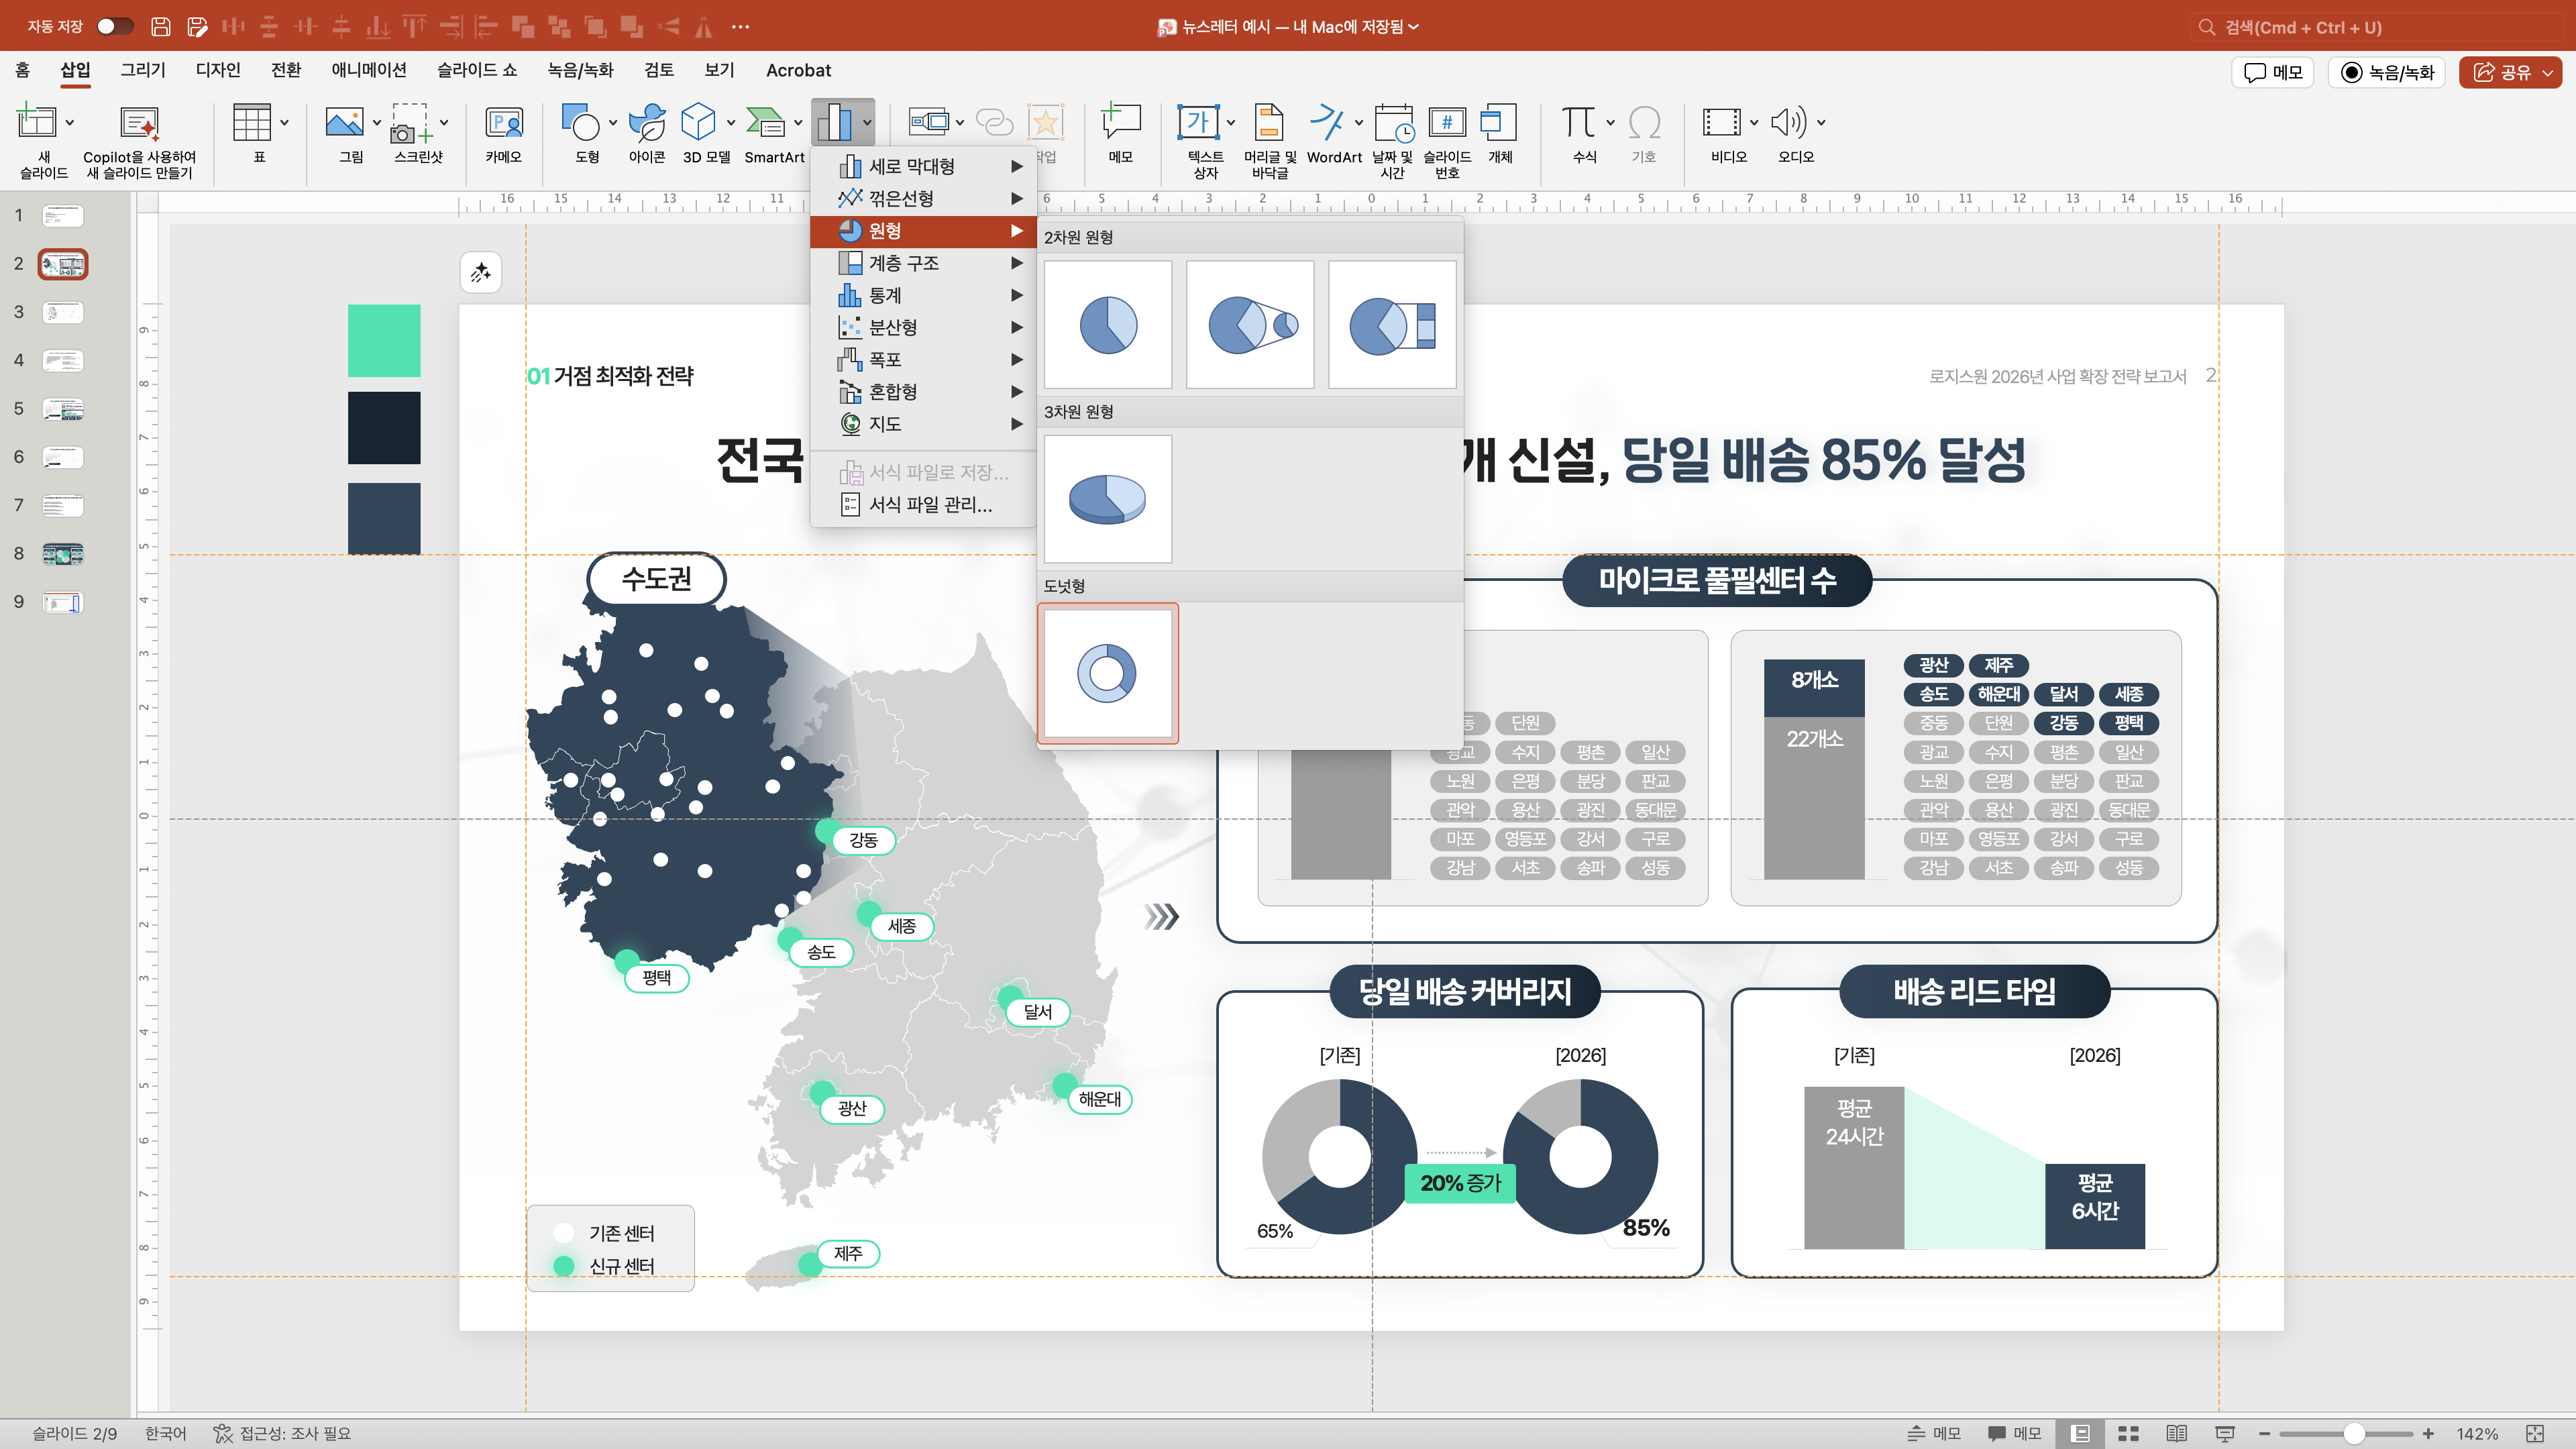Toggle the AutoSave (자동 저장) switch
This screenshot has width=2576, height=1449.
coord(115,26)
